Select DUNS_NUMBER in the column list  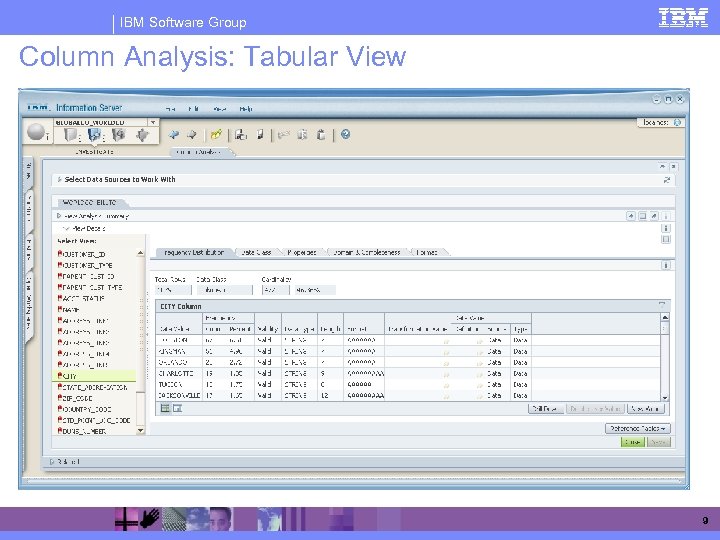[x=82, y=431]
